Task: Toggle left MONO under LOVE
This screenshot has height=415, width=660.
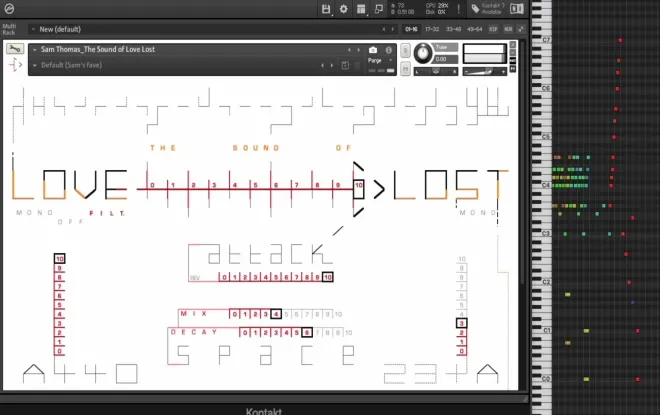Action: 35,213
